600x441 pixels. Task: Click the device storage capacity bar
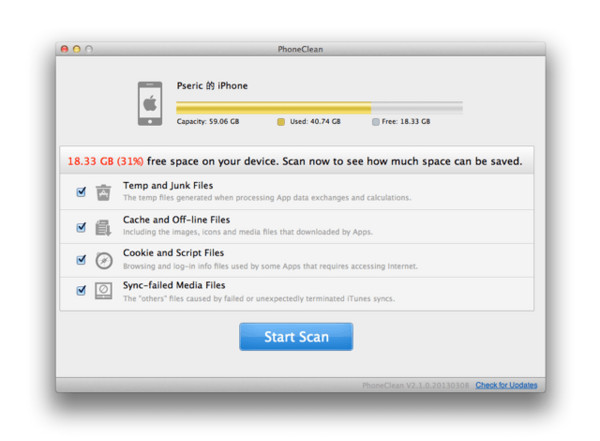319,106
